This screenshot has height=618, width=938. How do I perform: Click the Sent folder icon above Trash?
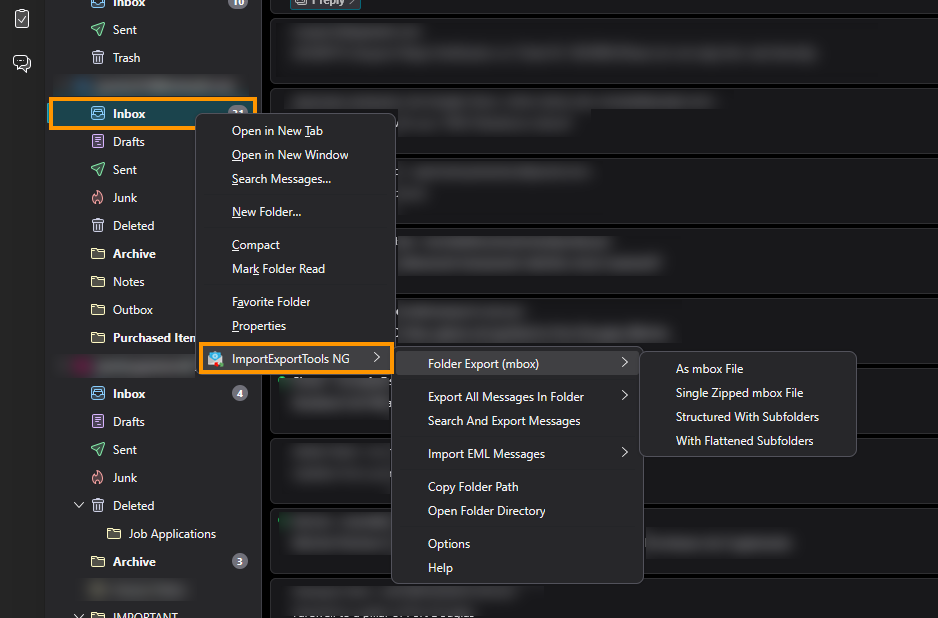tap(98, 29)
